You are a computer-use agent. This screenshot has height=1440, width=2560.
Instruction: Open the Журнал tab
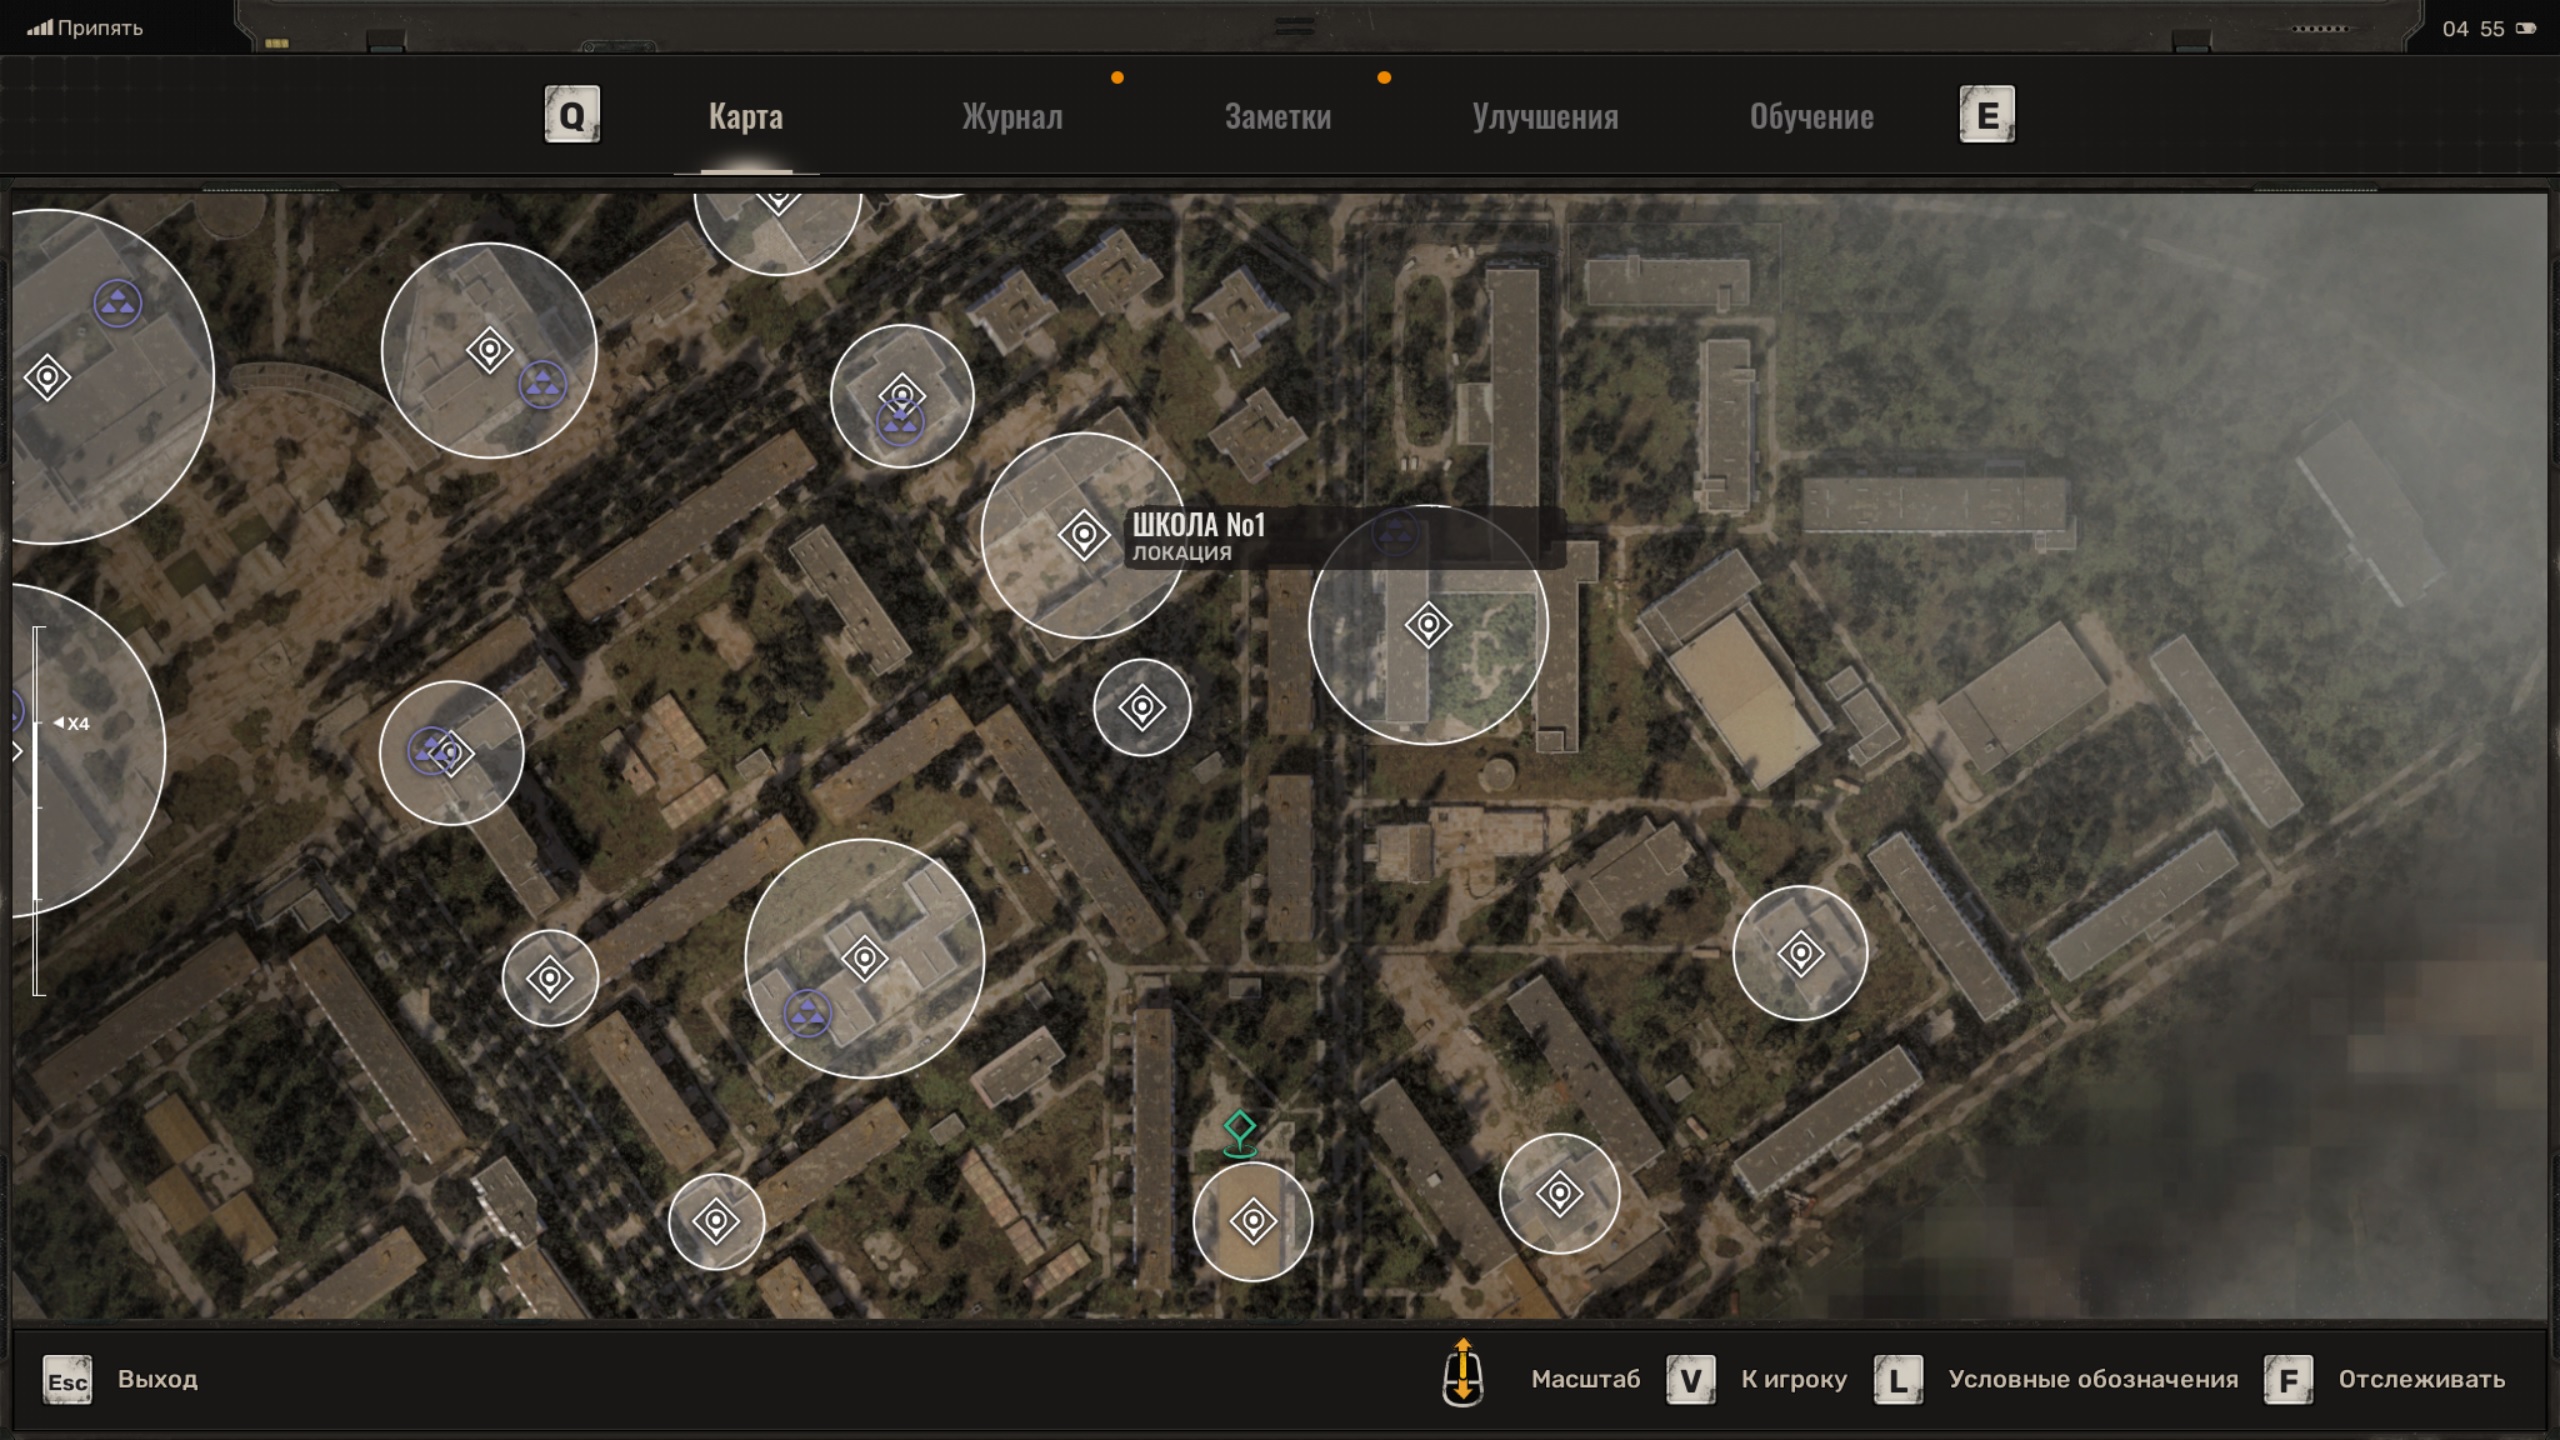[x=1012, y=117]
